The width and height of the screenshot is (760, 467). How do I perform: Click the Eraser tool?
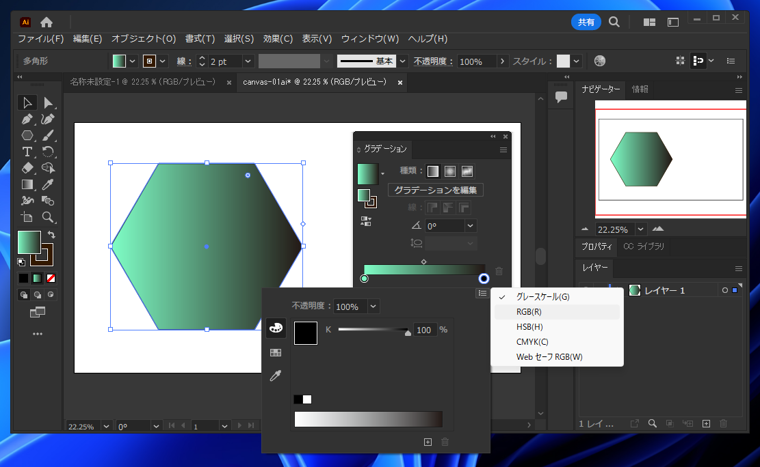coord(27,168)
